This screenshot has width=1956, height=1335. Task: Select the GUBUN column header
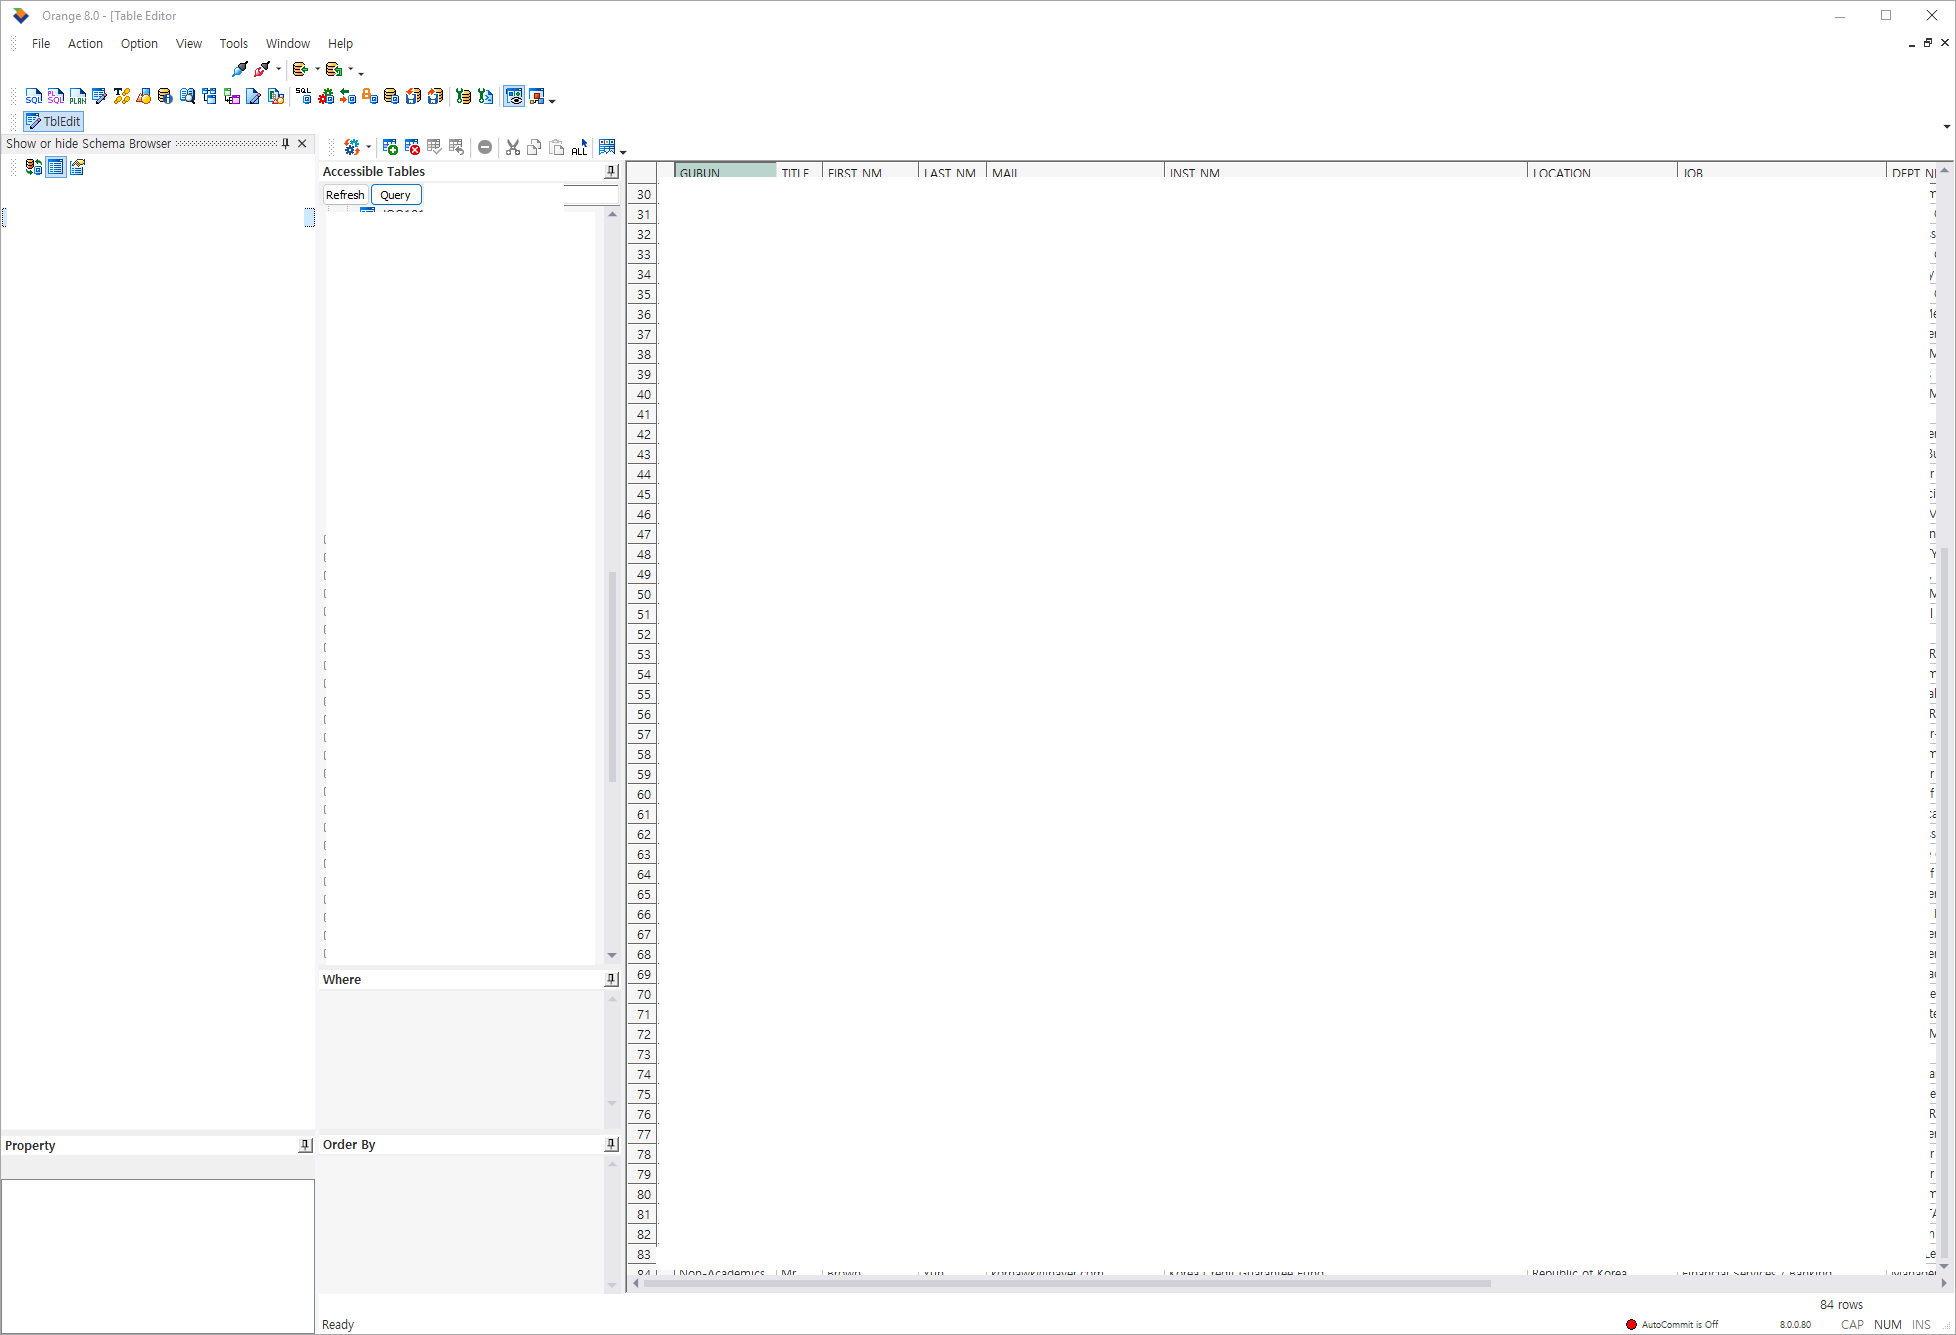724,172
